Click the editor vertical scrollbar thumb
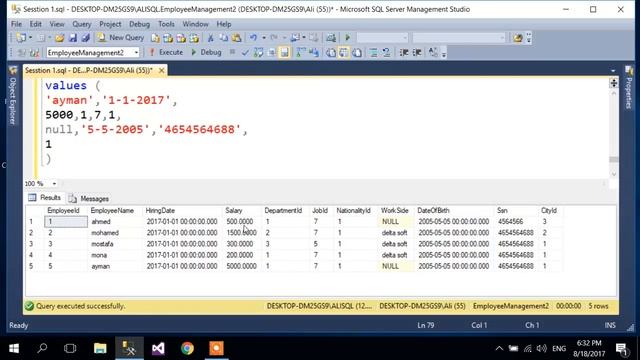 (x=613, y=160)
